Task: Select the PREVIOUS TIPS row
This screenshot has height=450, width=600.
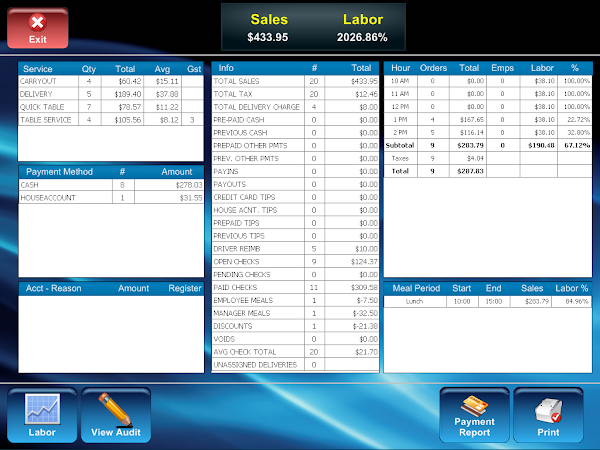Action: tap(295, 236)
